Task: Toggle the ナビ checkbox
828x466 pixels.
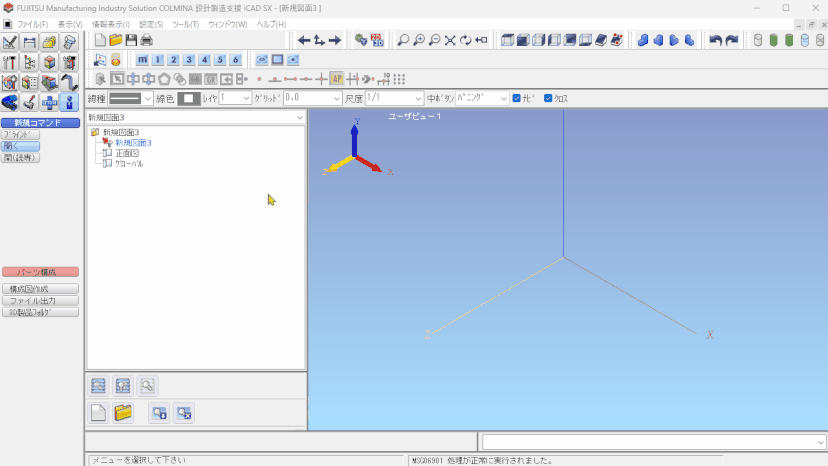Action: pos(516,98)
